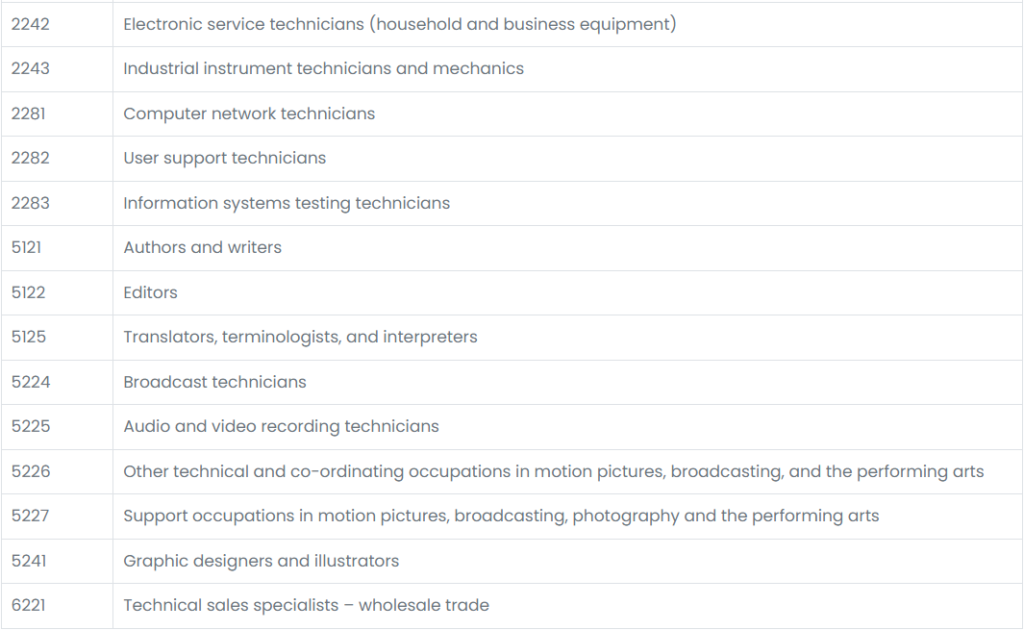Click Electronic service technicians row text
Viewport: 1024px width, 630px height.
[400, 24]
